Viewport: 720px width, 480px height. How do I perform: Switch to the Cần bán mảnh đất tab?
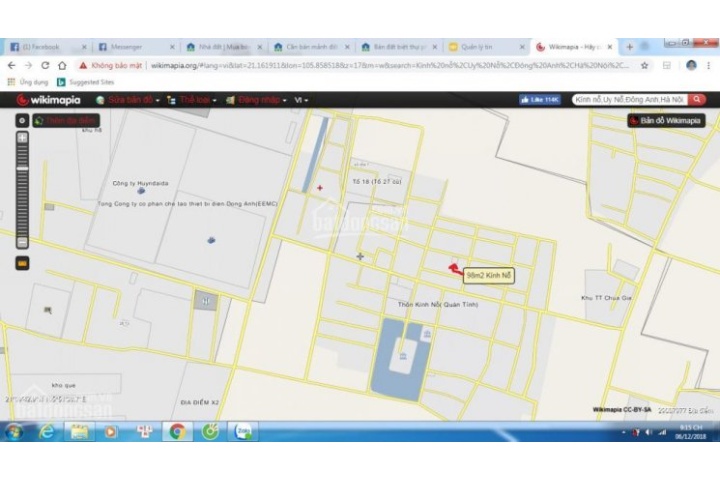tap(311, 47)
